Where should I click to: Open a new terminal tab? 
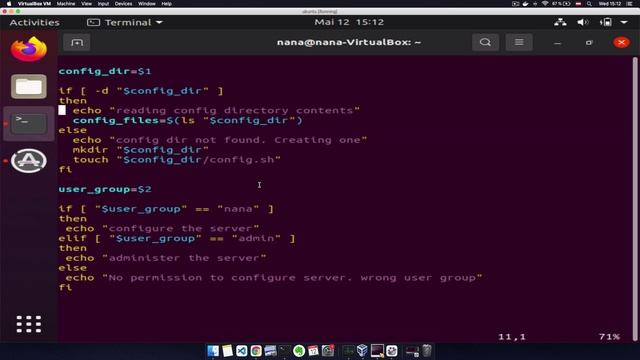tap(77, 42)
